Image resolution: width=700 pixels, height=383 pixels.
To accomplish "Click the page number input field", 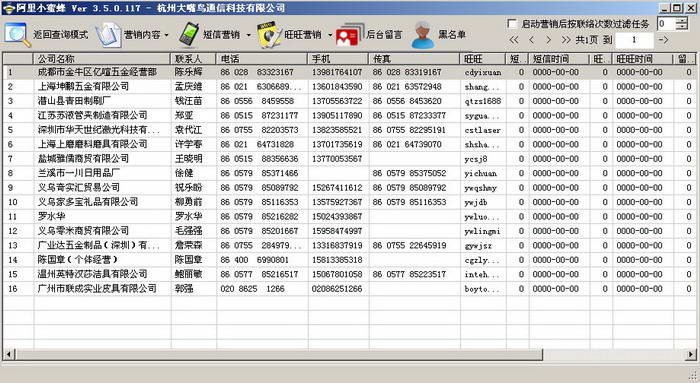I will 634,40.
